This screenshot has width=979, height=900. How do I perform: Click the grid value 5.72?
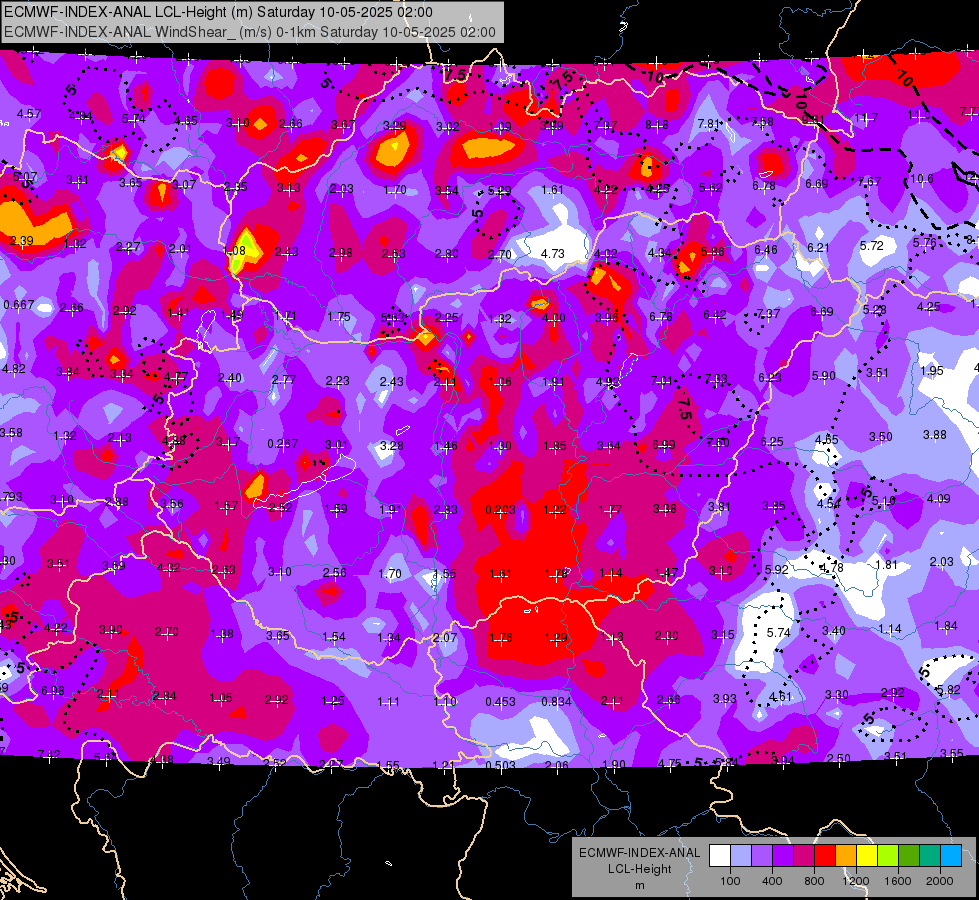pyautogui.click(x=872, y=245)
